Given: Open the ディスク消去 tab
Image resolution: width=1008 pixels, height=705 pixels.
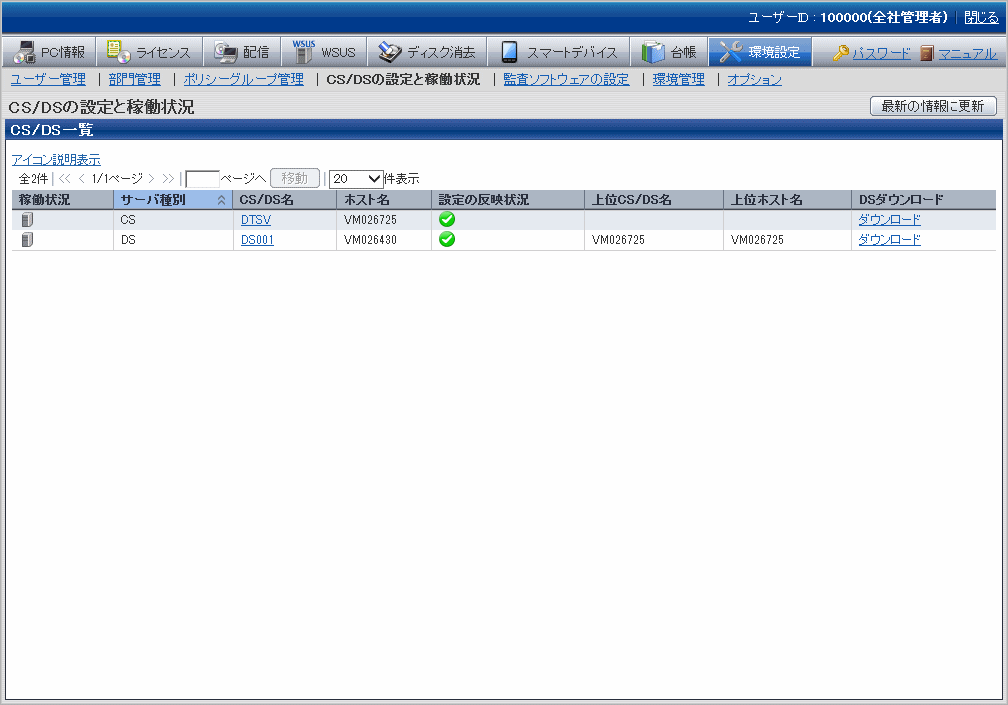Looking at the screenshot, I should (426, 52).
